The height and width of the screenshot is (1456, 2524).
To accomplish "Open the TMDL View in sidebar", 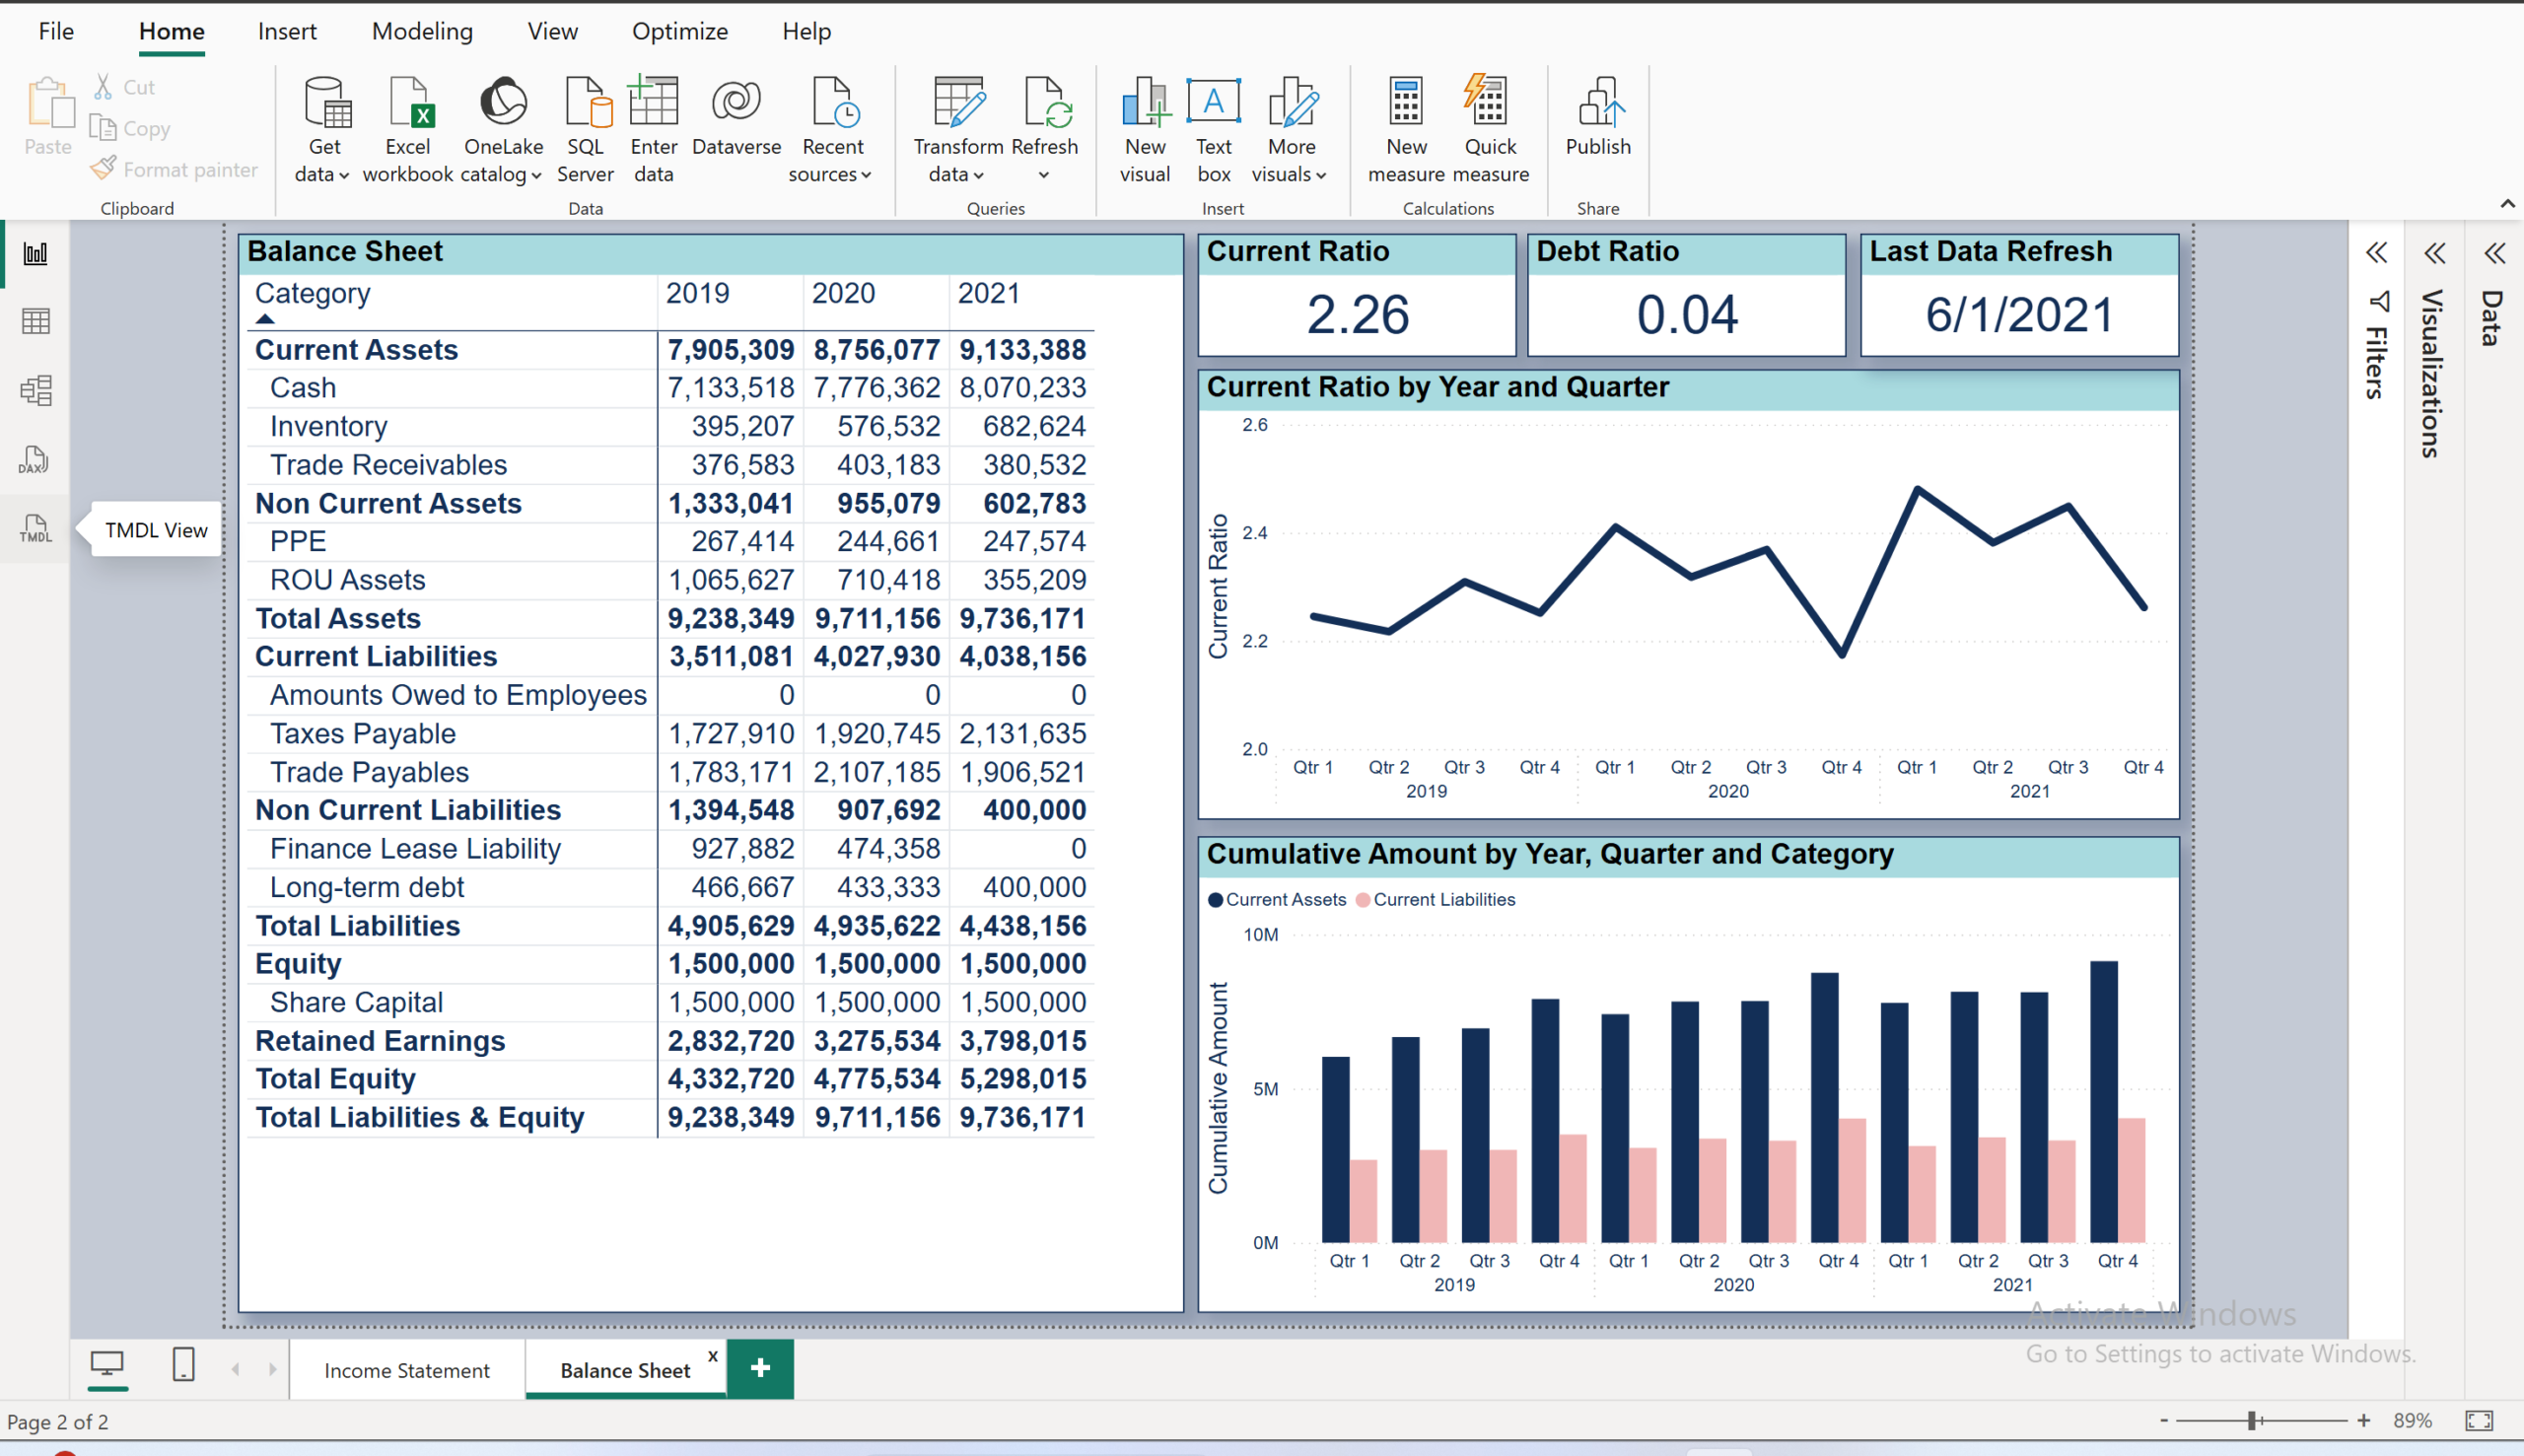I will point(35,529).
